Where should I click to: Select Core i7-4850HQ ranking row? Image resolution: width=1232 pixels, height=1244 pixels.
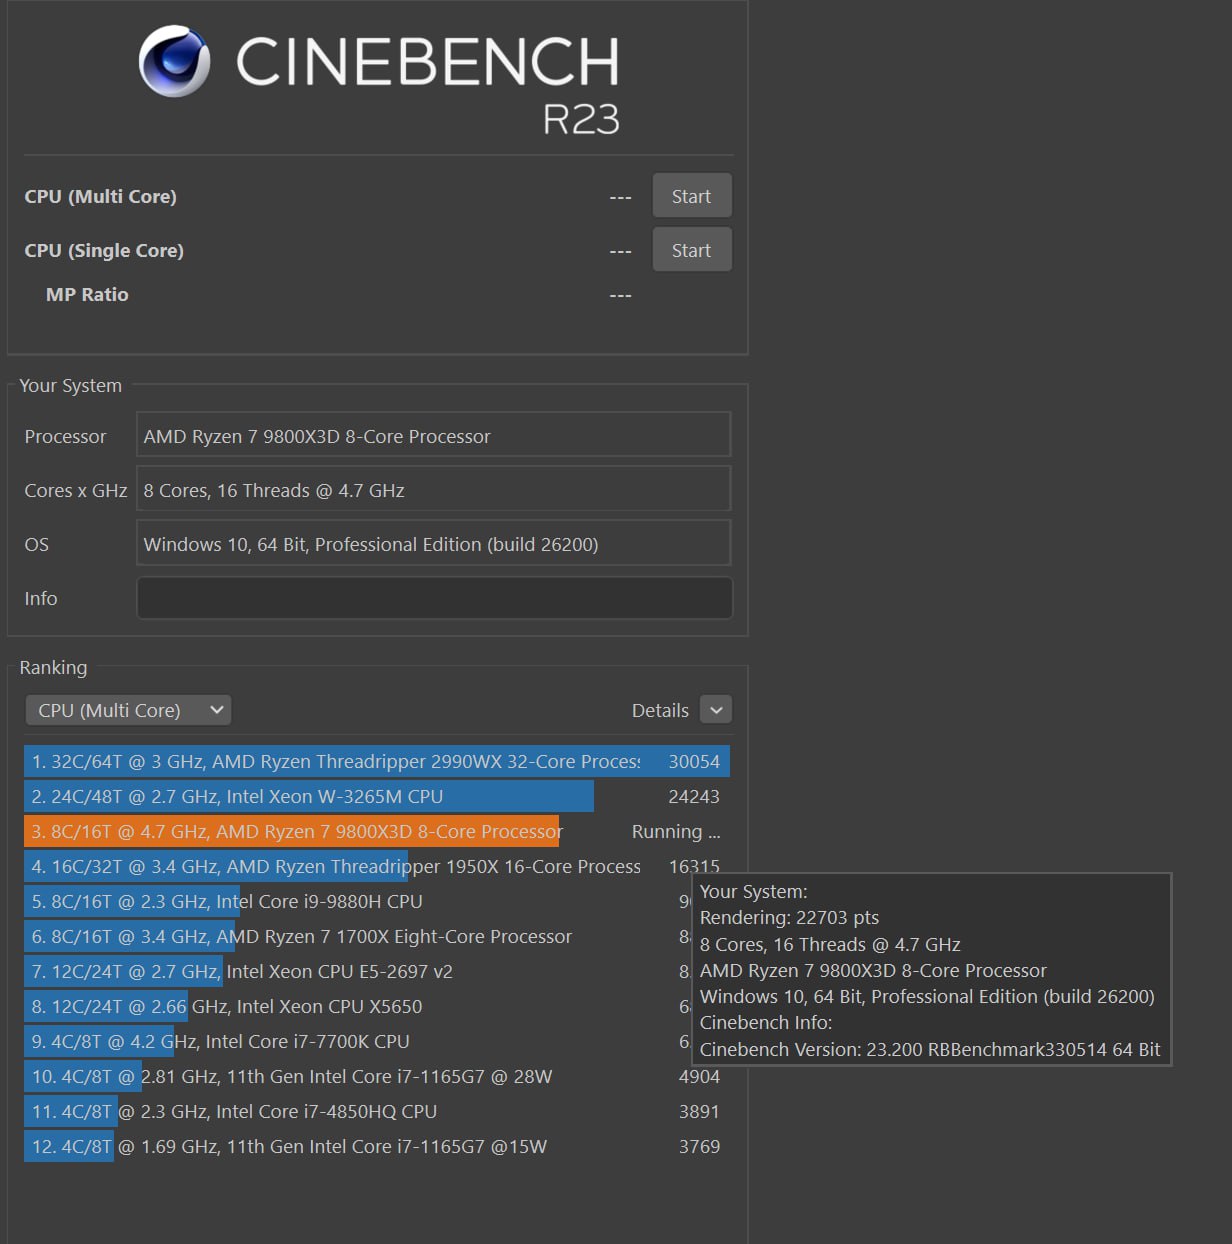pos(377,1111)
